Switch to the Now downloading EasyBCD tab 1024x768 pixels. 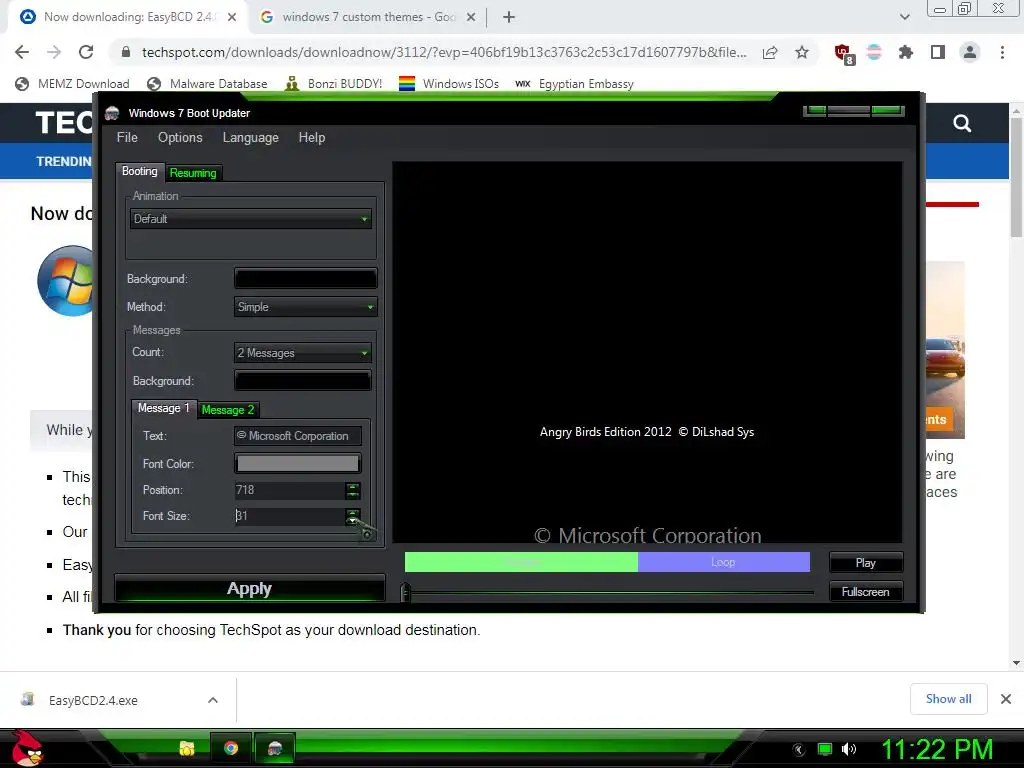pyautogui.click(x=127, y=17)
